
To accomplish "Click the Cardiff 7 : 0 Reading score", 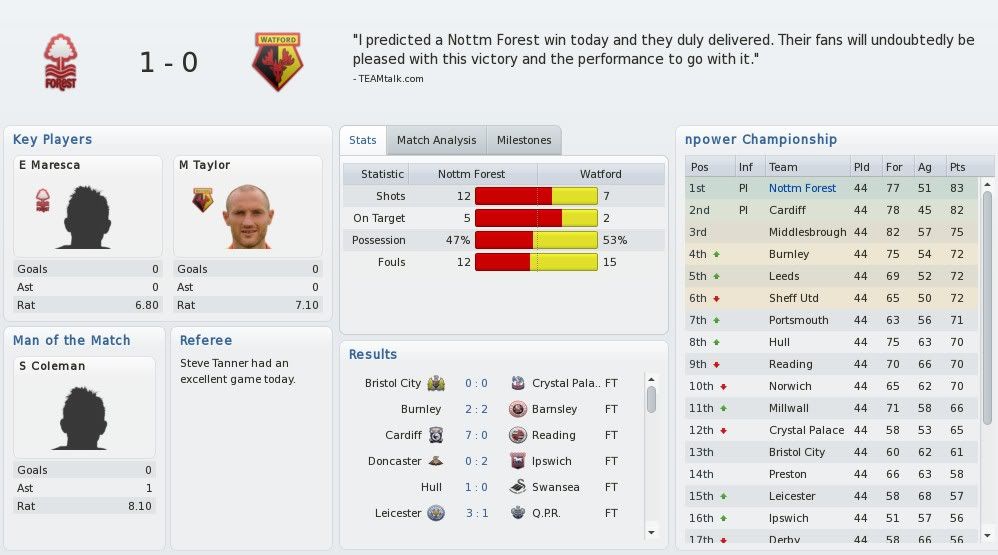I will click(x=476, y=435).
